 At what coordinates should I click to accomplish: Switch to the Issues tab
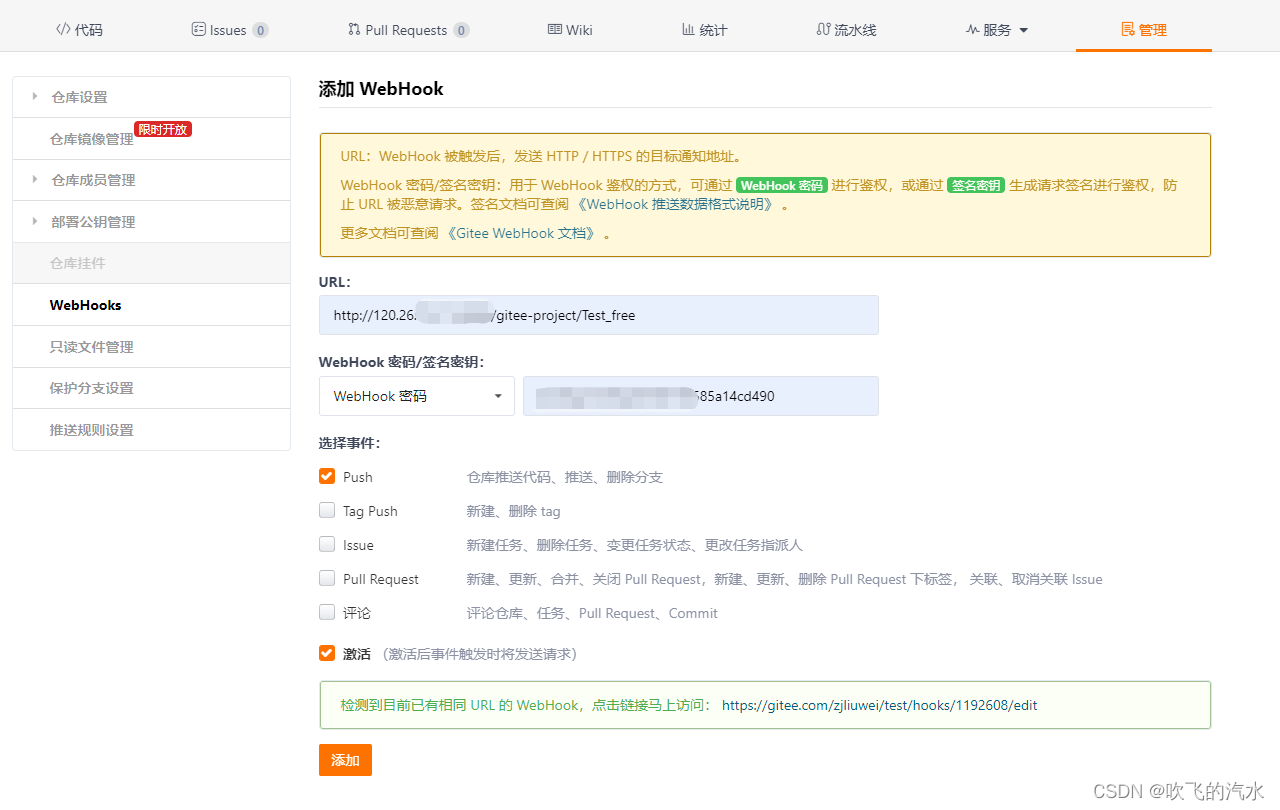pos(229,30)
